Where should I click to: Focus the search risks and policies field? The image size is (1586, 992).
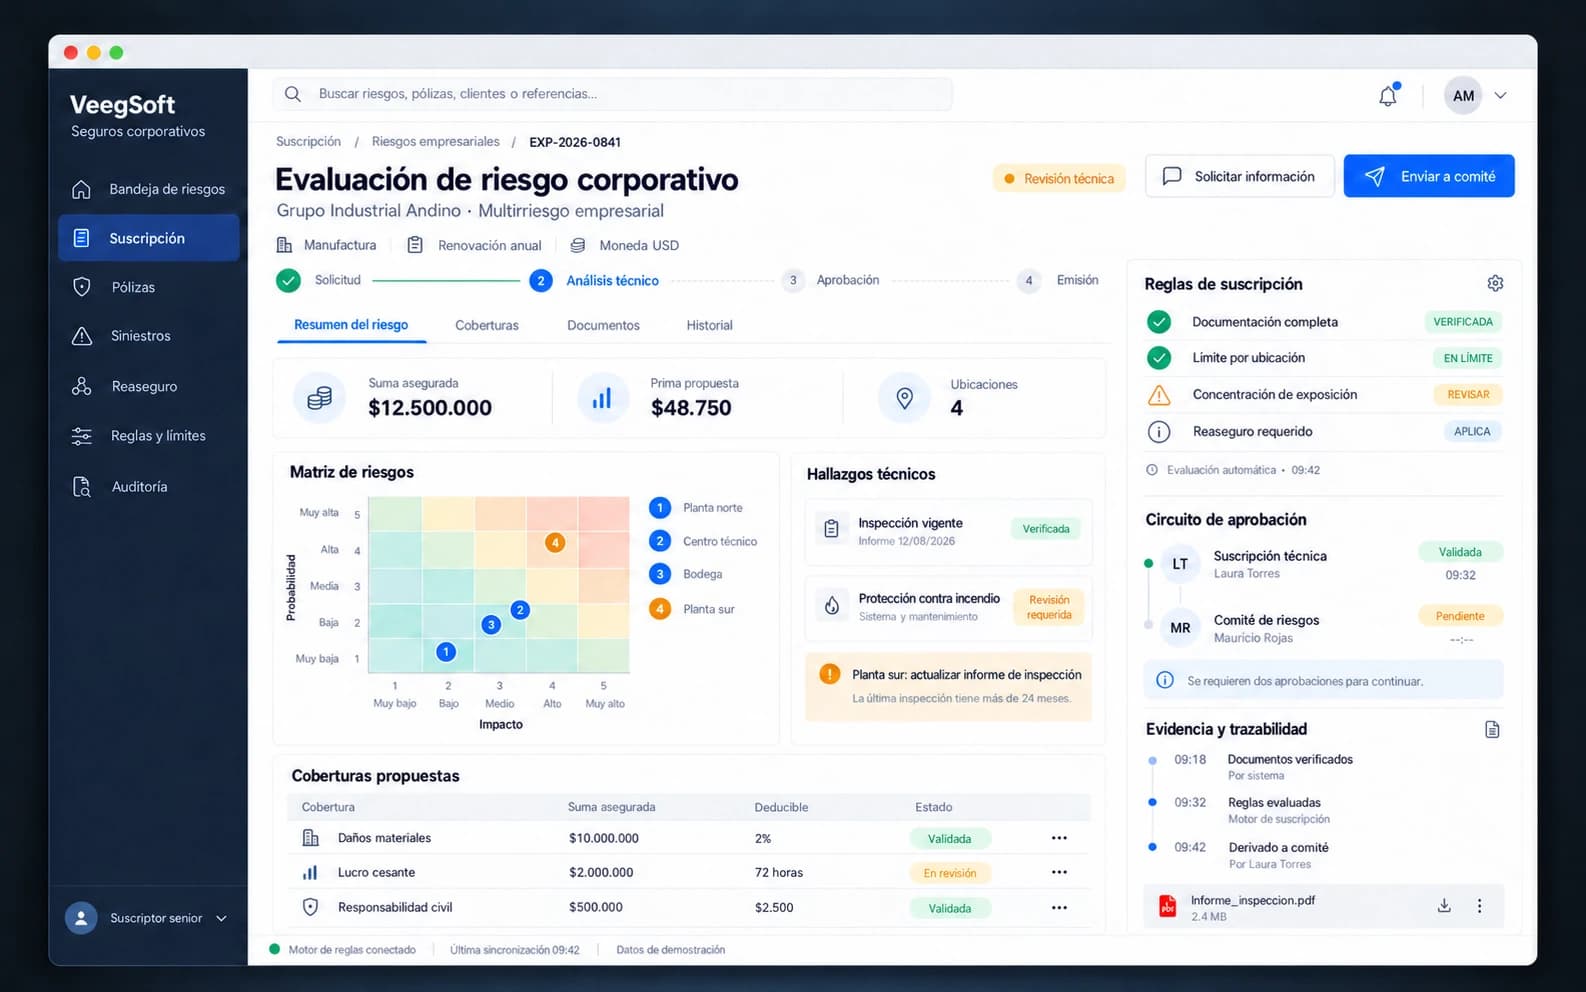(x=613, y=94)
